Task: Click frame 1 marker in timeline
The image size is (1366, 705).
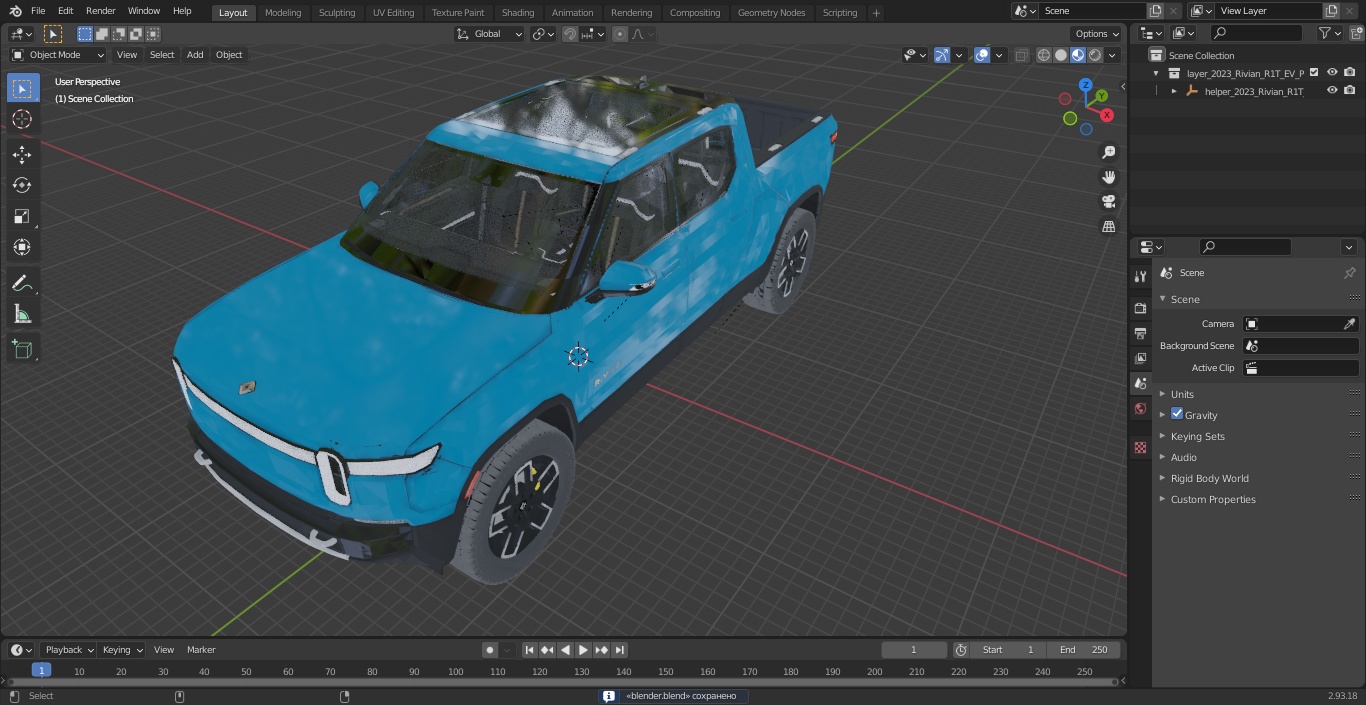Action: pyautogui.click(x=41, y=671)
